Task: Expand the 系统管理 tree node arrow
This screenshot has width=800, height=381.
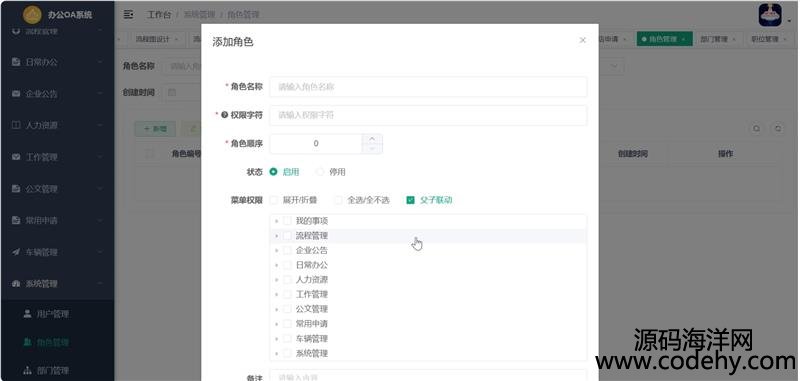Action: point(277,353)
